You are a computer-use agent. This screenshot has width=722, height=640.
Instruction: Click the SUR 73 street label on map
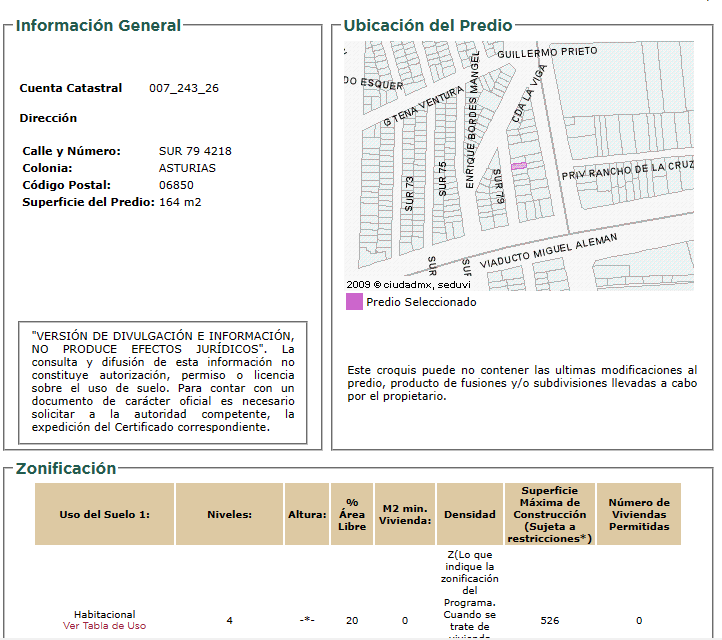click(x=409, y=194)
